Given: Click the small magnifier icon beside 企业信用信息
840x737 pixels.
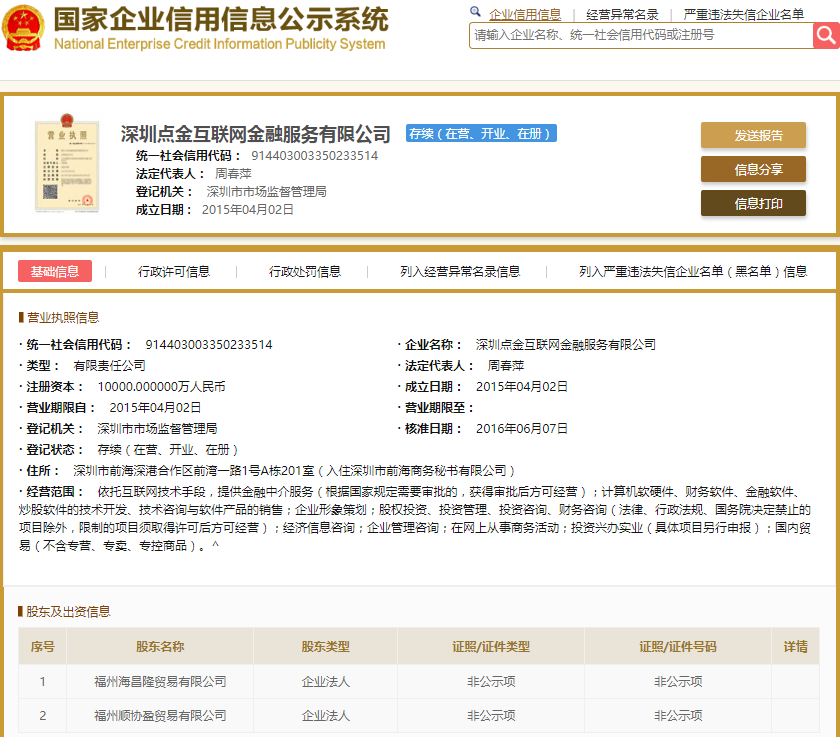Looking at the screenshot, I should click(475, 13).
